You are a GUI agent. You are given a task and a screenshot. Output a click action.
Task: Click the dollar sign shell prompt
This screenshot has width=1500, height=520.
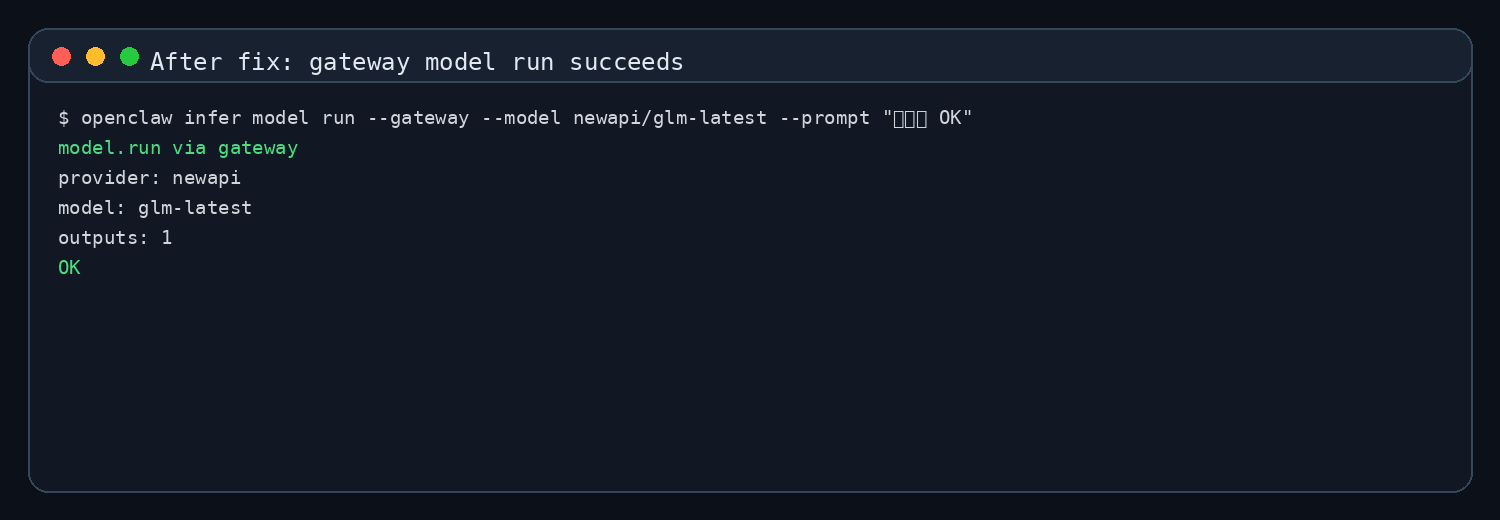(64, 118)
